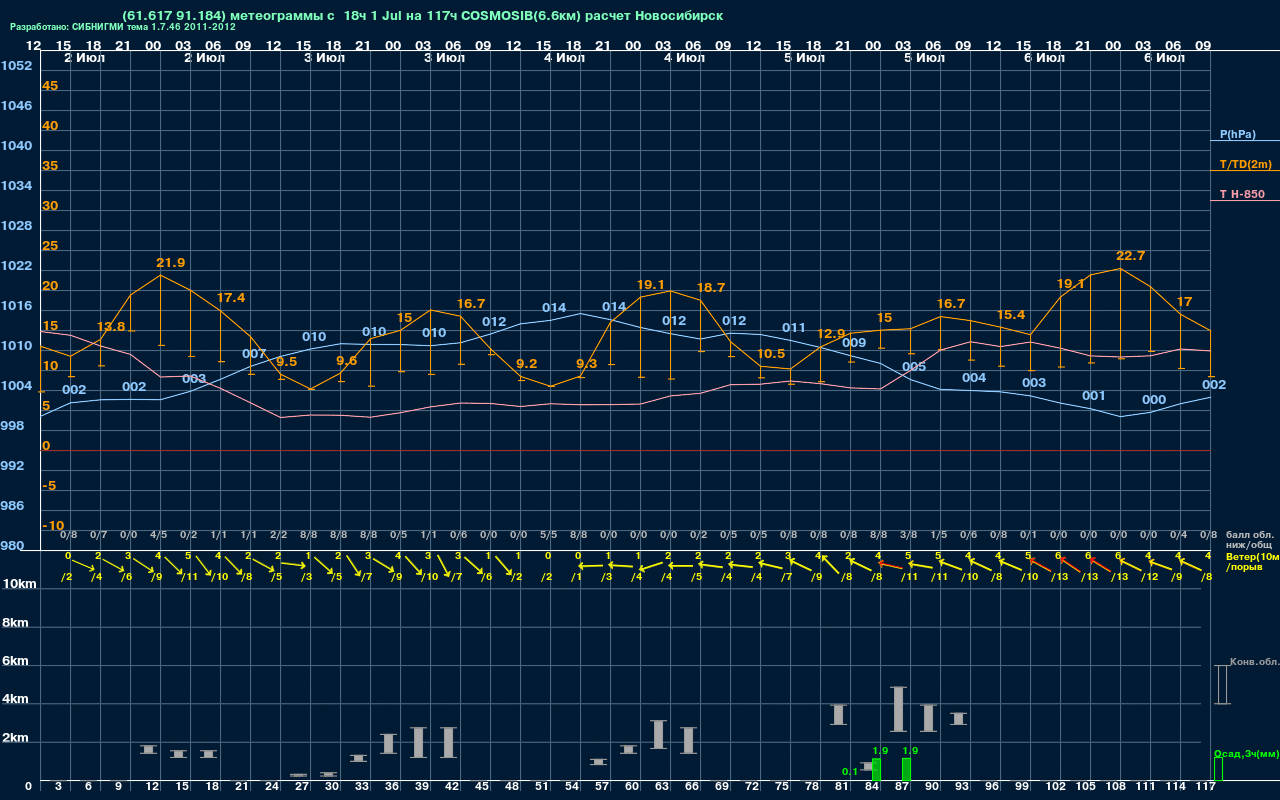Screen dimensions: 1280x800
Task: Click the 9.2 temperature minimum label
Action: [527, 364]
